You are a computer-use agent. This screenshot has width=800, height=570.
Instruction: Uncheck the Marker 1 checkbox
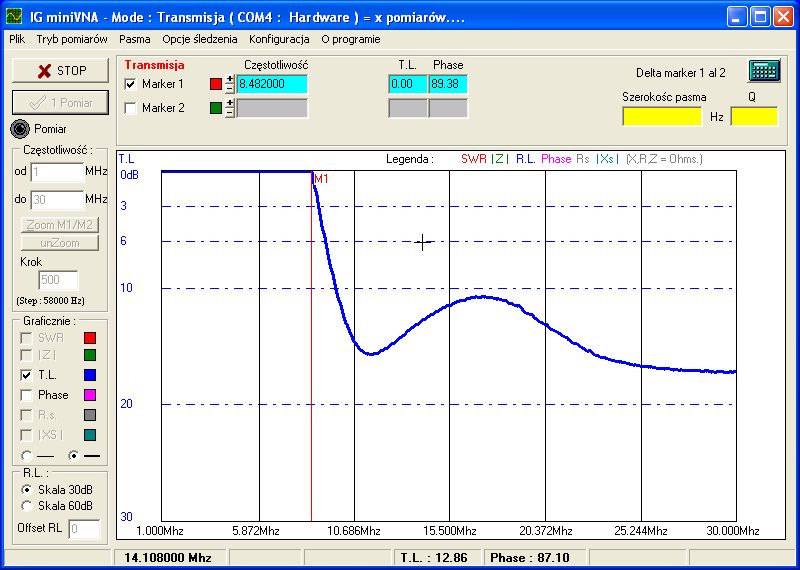click(131, 84)
